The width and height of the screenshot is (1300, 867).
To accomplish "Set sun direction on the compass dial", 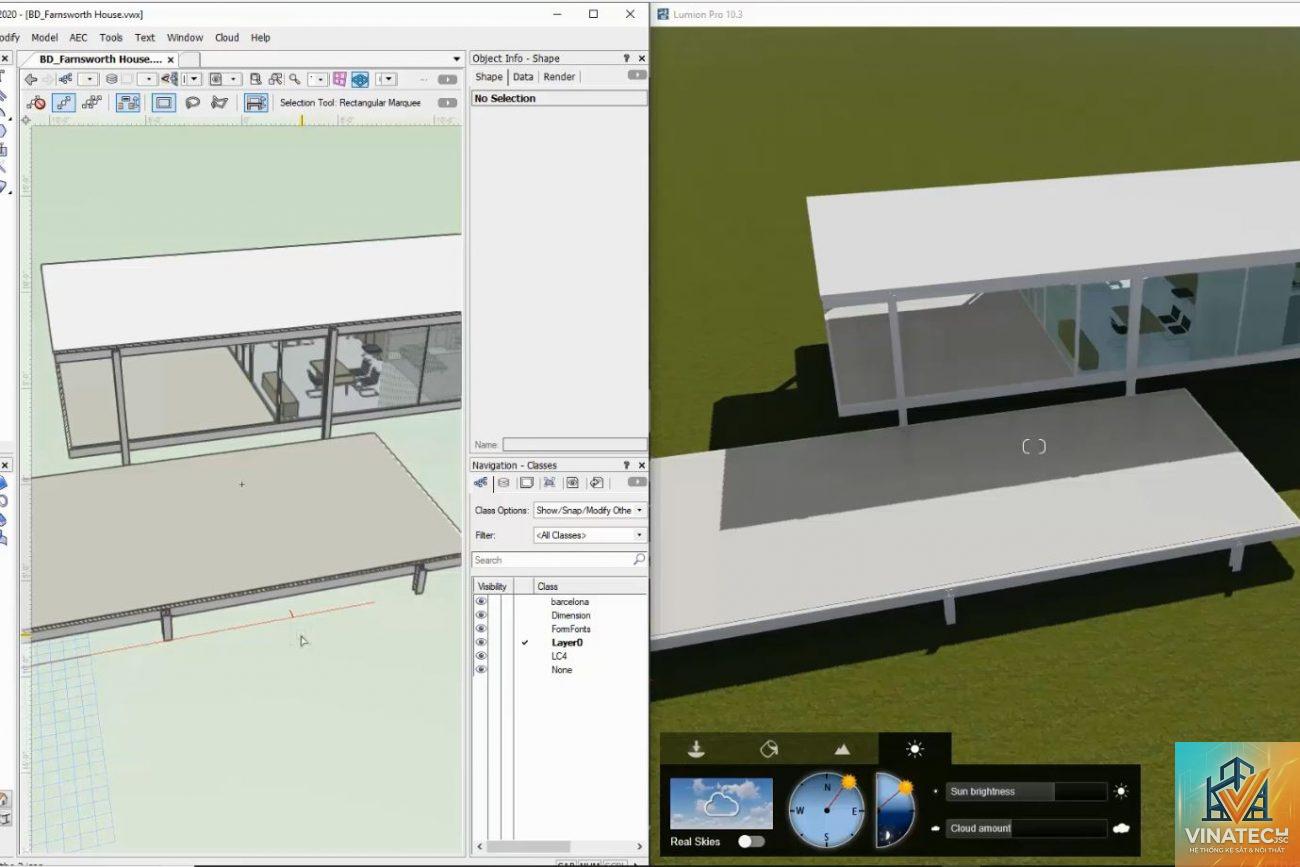I will point(827,810).
